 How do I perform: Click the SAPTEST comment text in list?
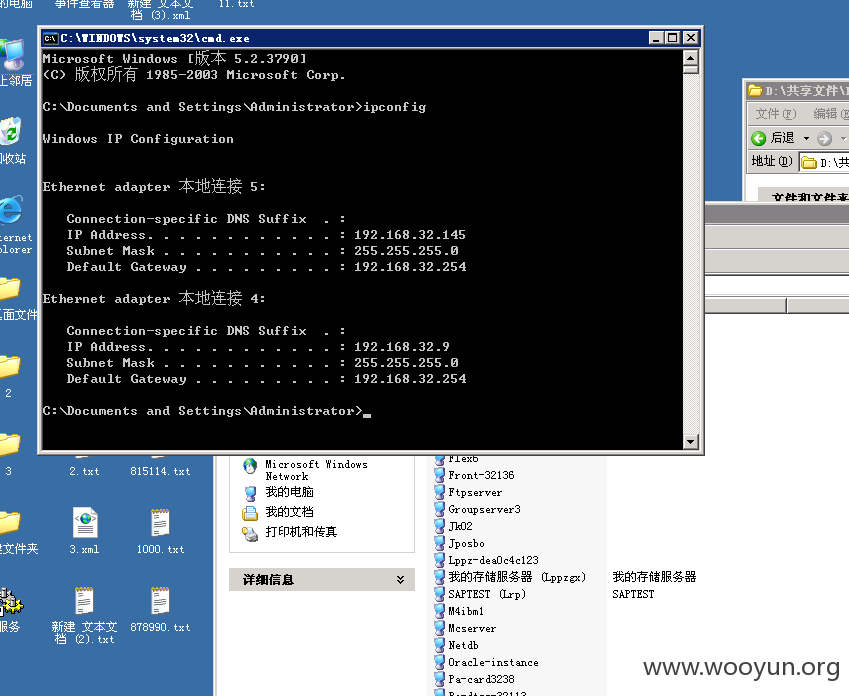pos(633,594)
